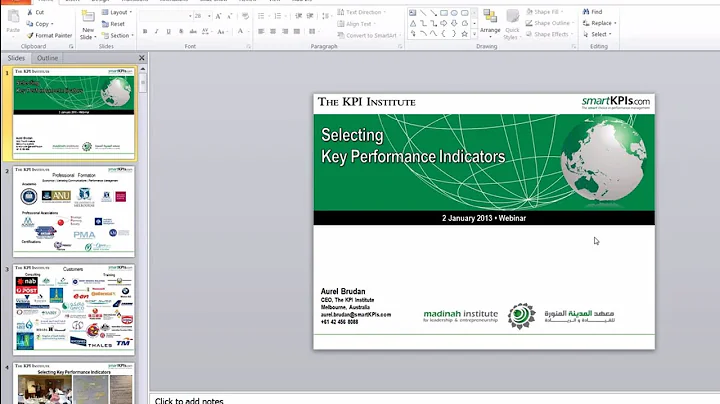Open the Text Direction menu
This screenshot has width=720, height=404.
pos(361,12)
